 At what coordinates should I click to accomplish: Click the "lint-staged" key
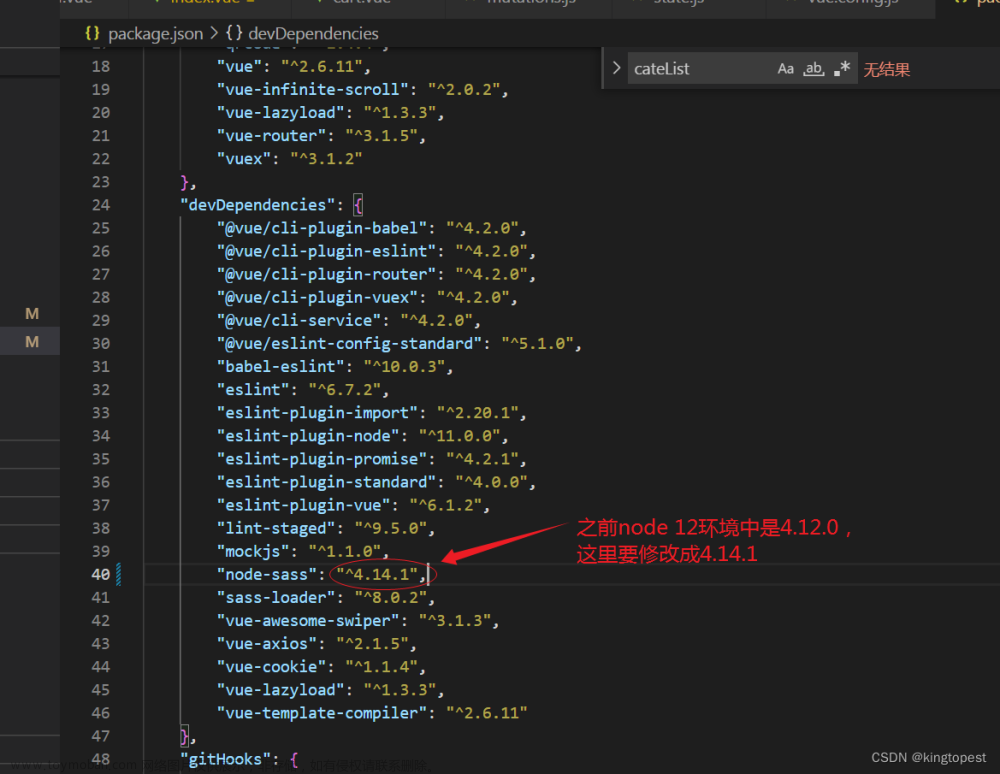[x=276, y=529]
